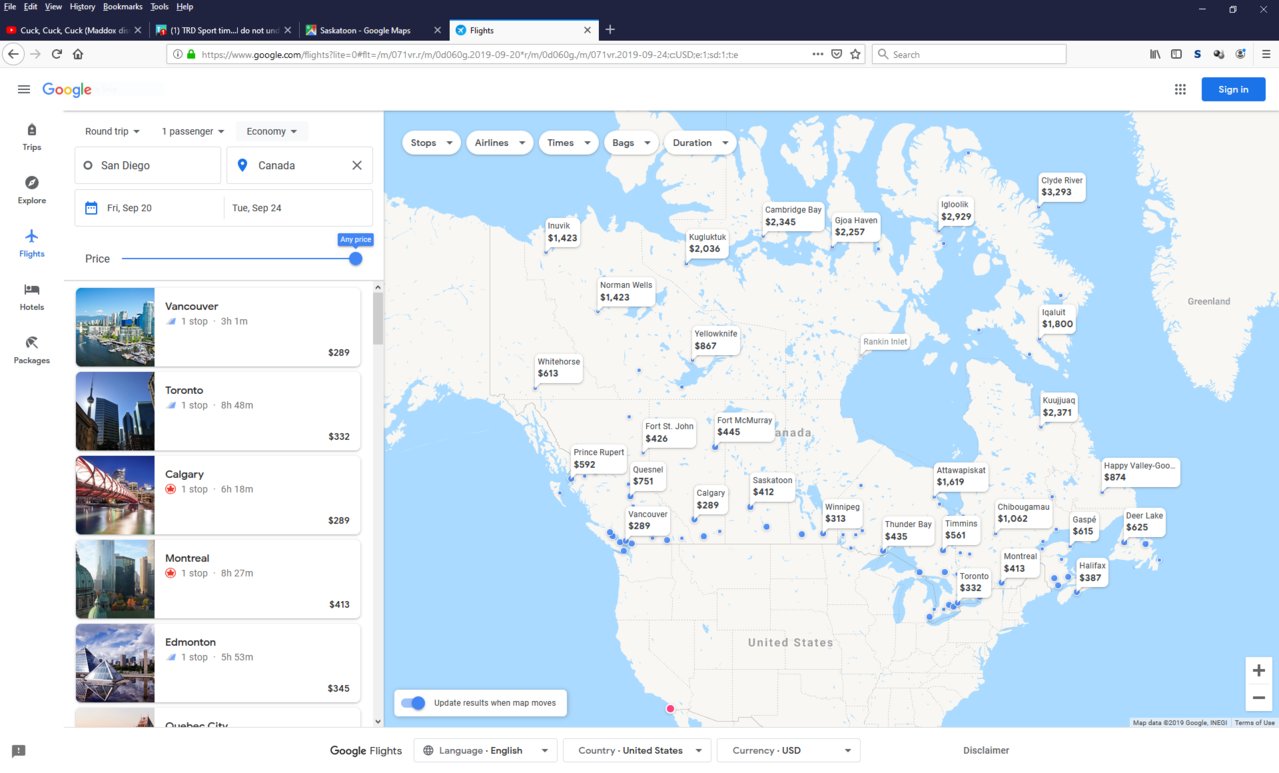Bookmark this page with the star

[x=855, y=54]
